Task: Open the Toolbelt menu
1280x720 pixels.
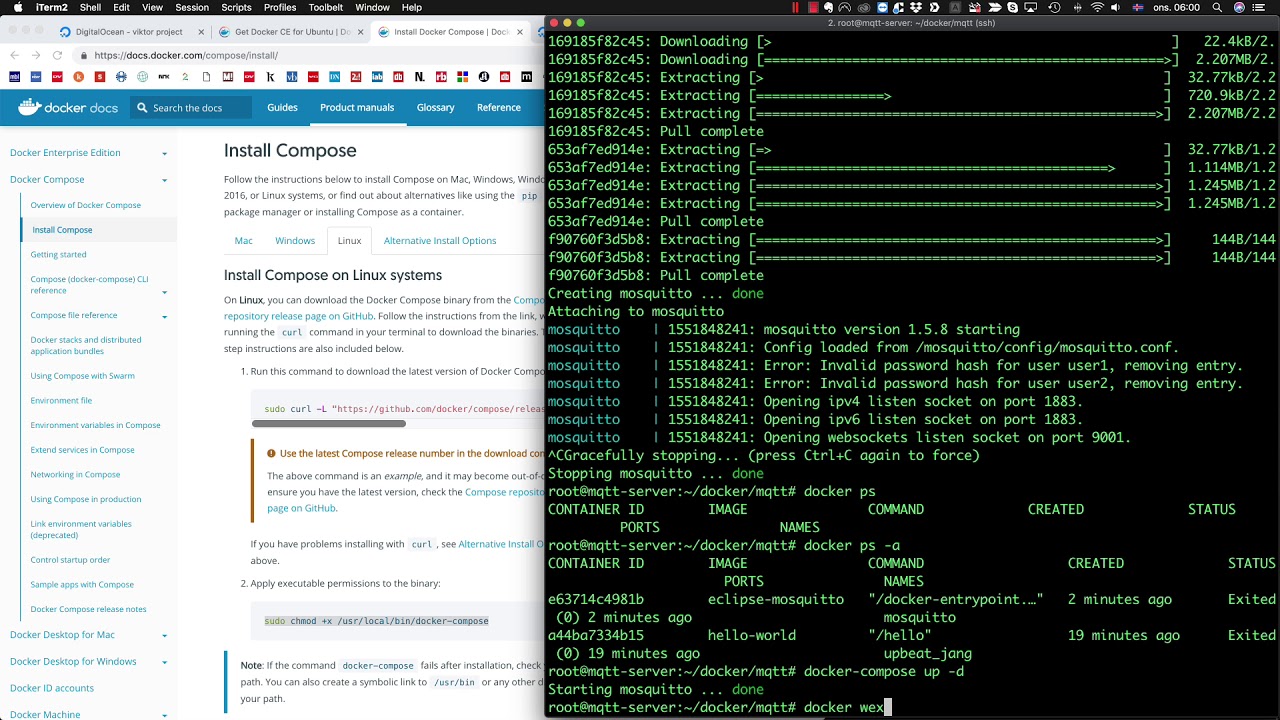Action: click(325, 7)
